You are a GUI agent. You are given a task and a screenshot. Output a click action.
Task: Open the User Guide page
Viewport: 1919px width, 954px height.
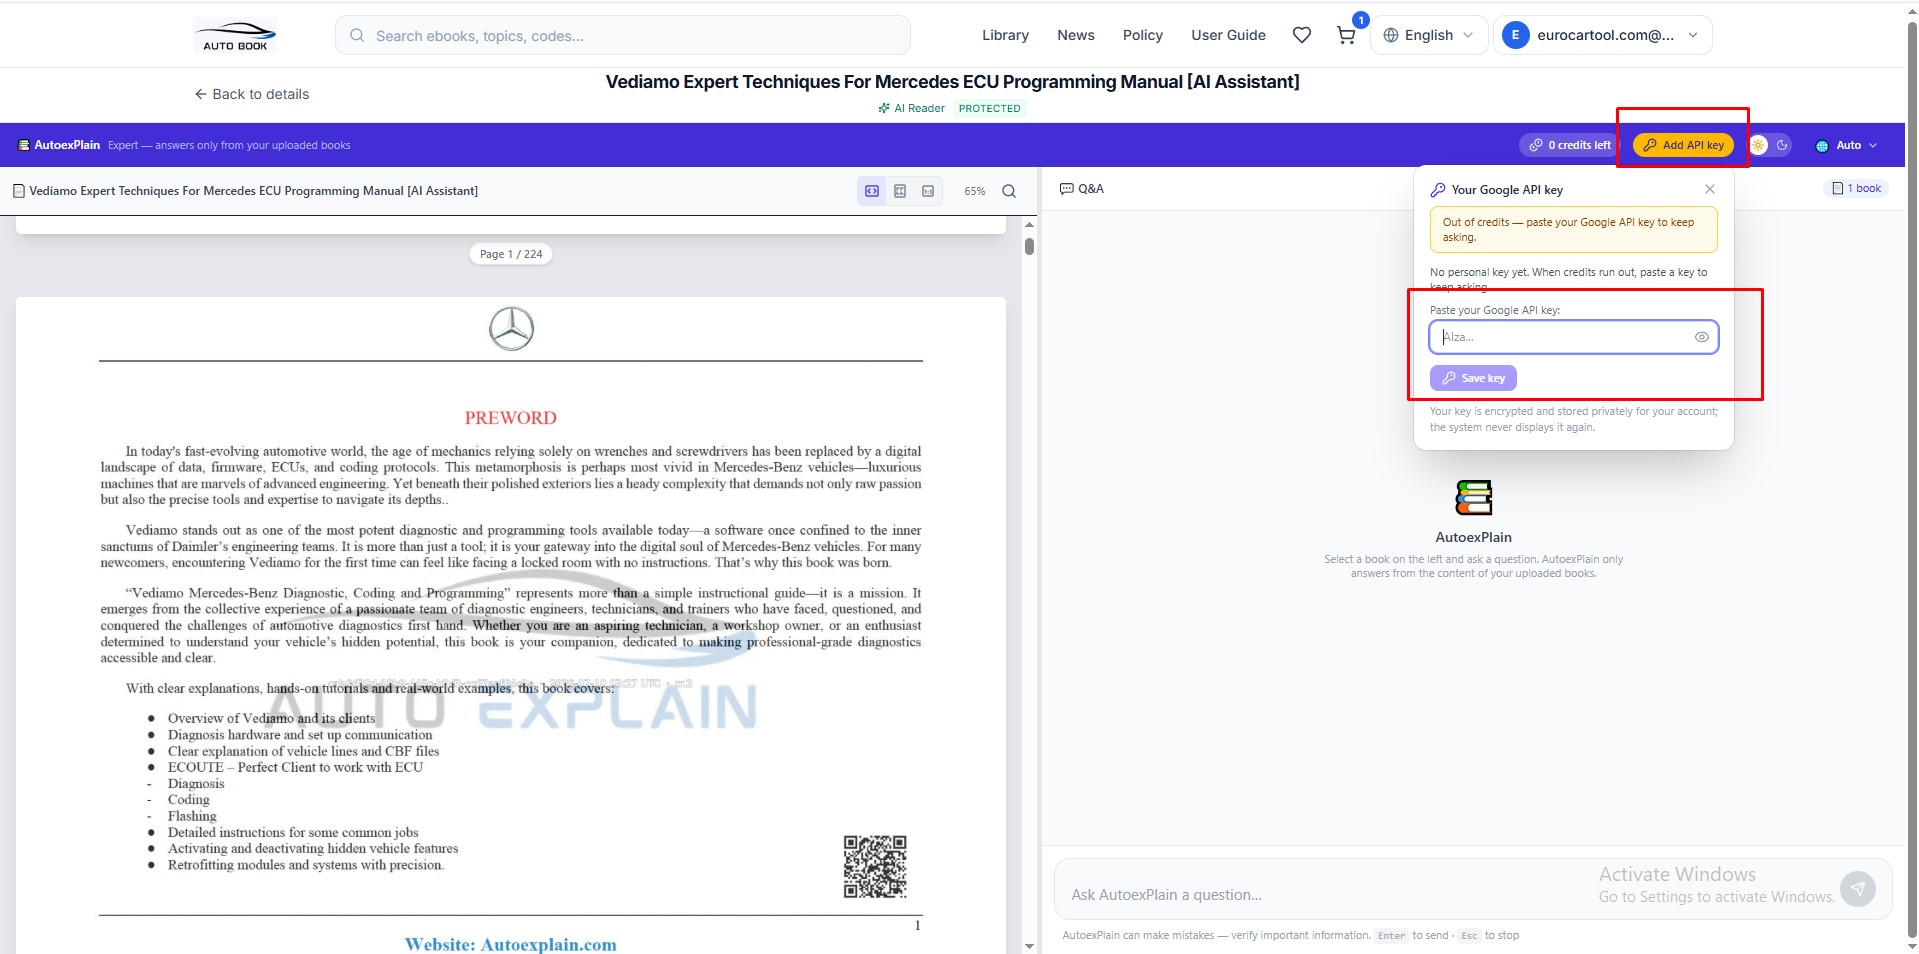tap(1228, 35)
